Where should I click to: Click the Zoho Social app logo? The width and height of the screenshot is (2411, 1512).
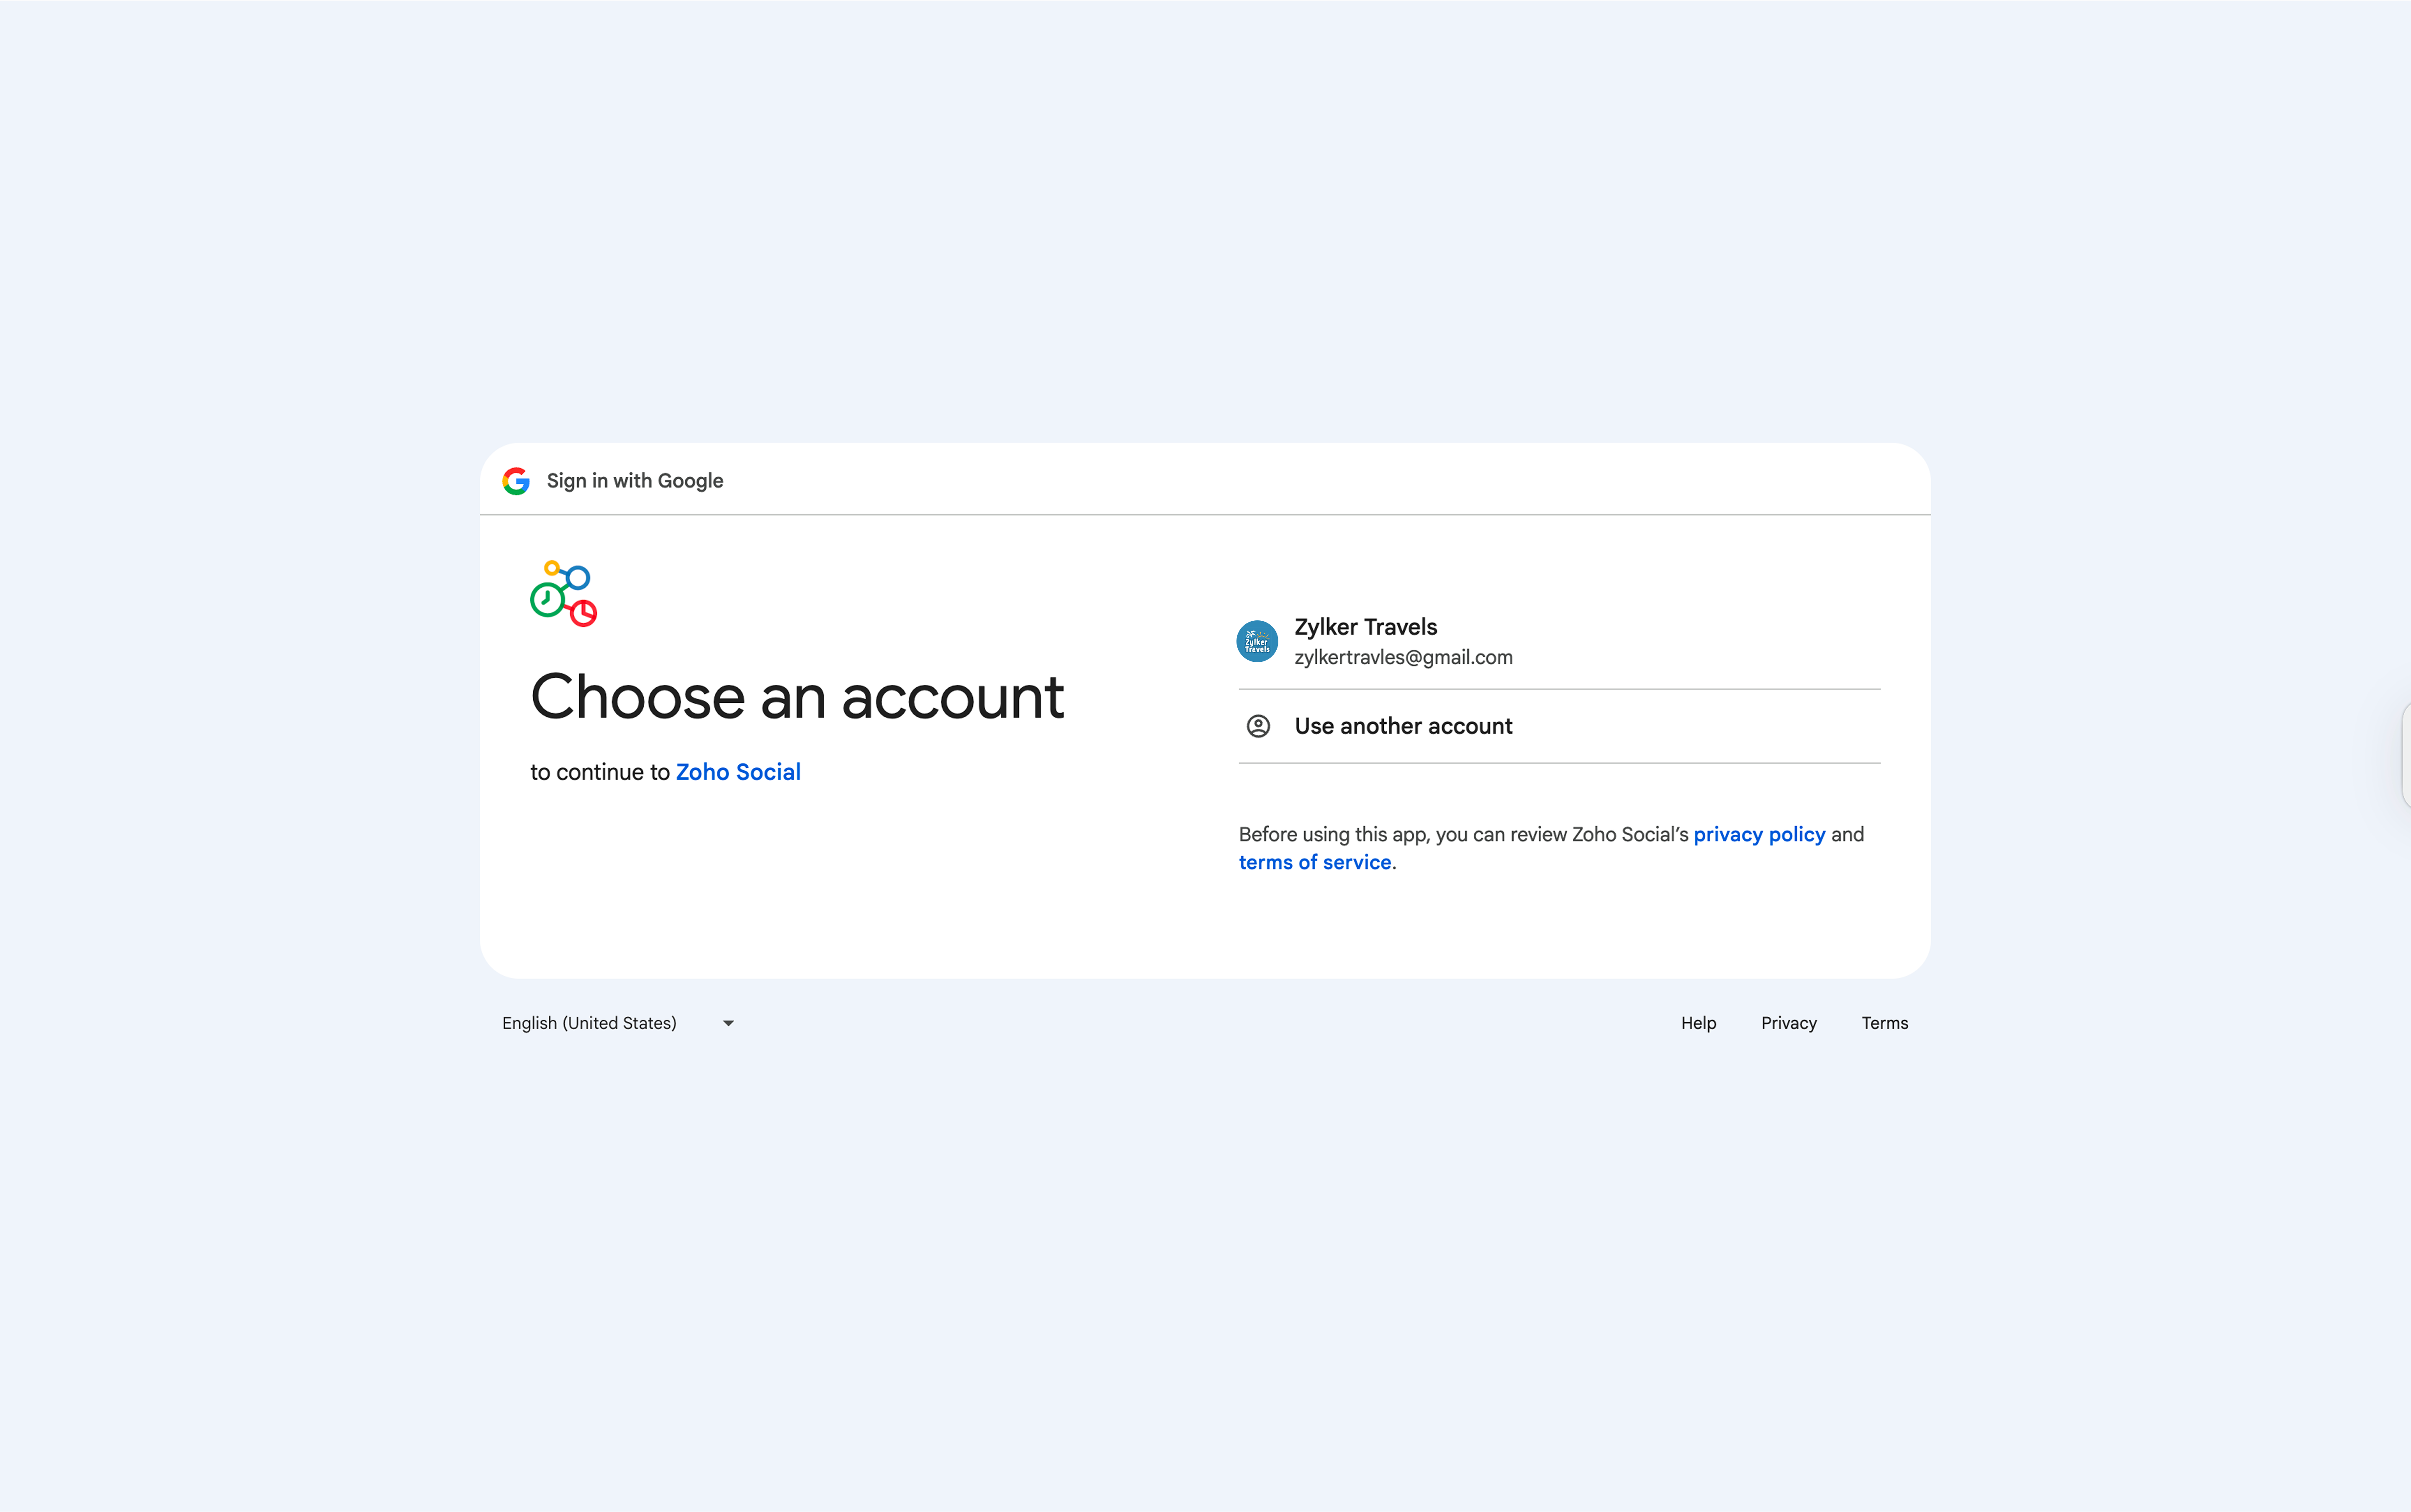click(x=563, y=593)
